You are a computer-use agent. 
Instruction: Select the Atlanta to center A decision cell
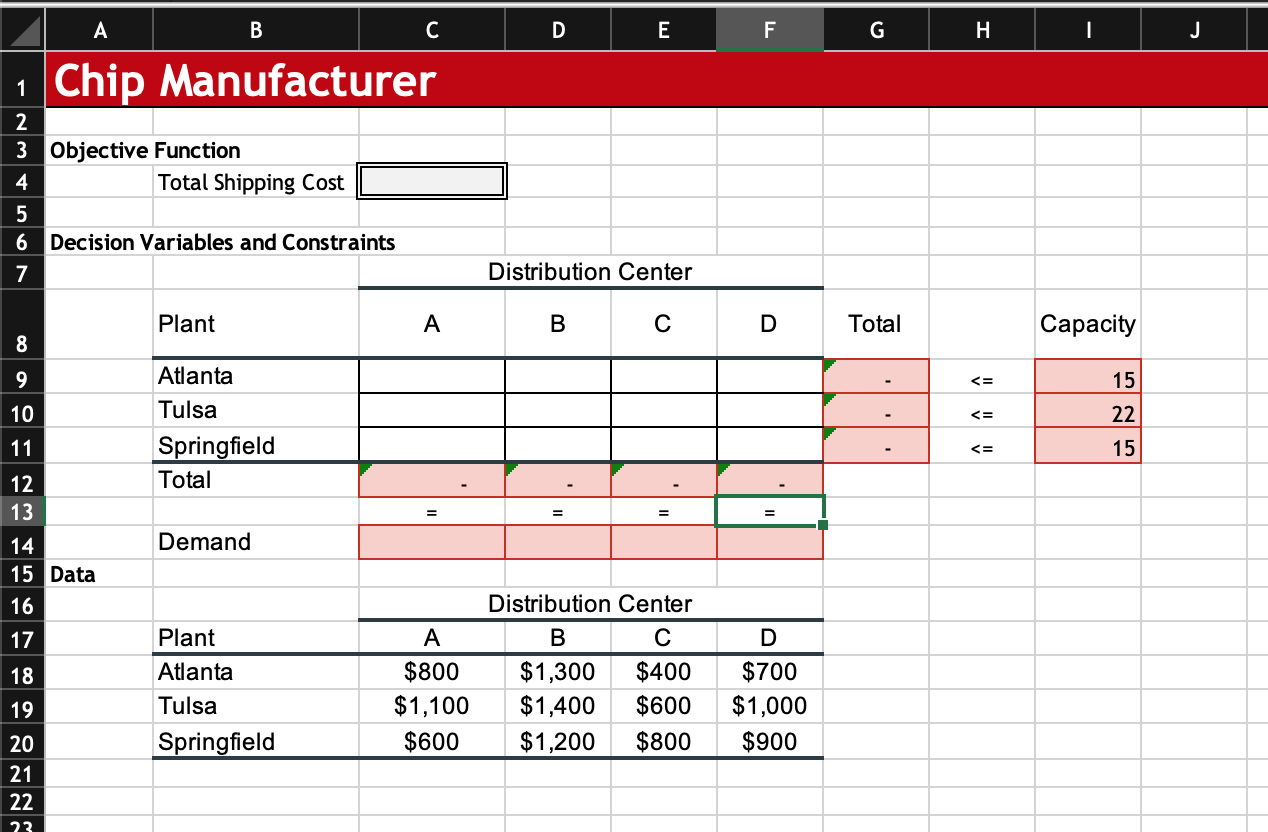tap(432, 377)
